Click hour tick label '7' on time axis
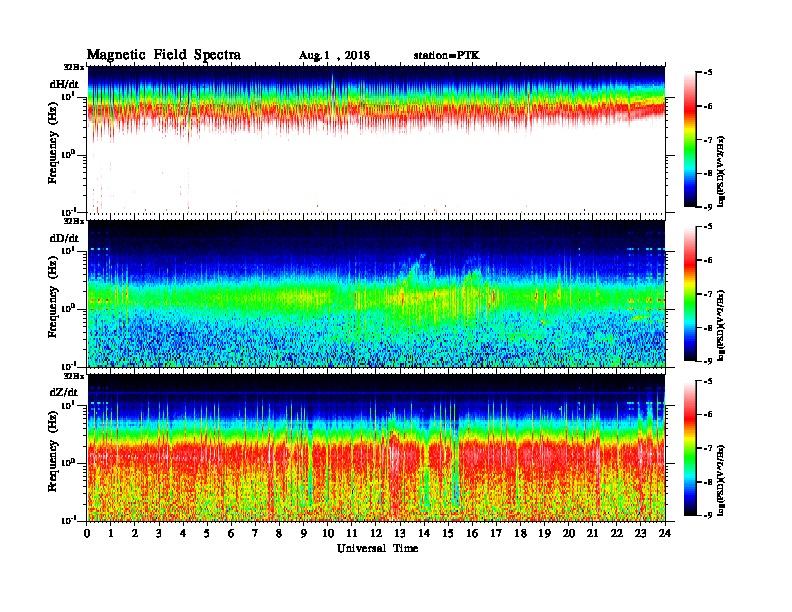This screenshot has height=612, width=792. click(256, 533)
